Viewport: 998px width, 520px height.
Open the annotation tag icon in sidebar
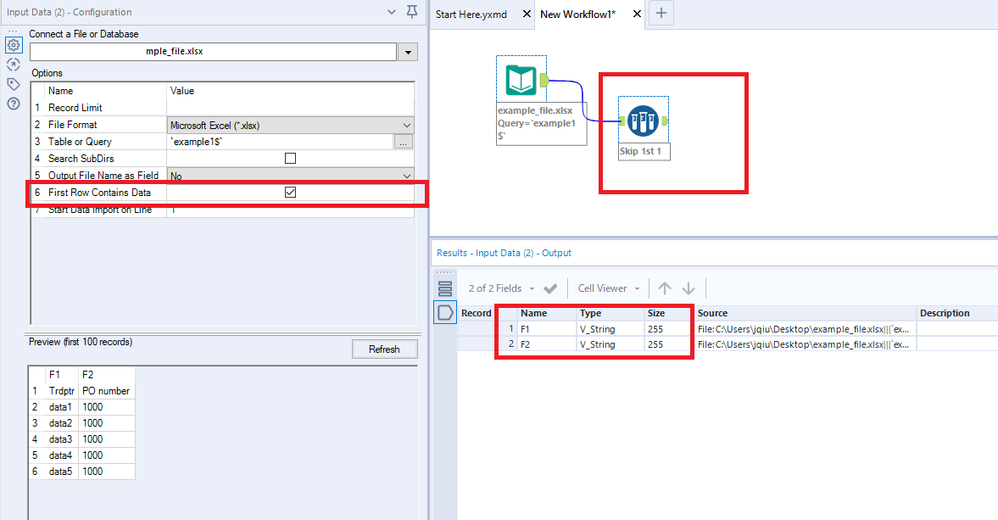click(x=13, y=84)
